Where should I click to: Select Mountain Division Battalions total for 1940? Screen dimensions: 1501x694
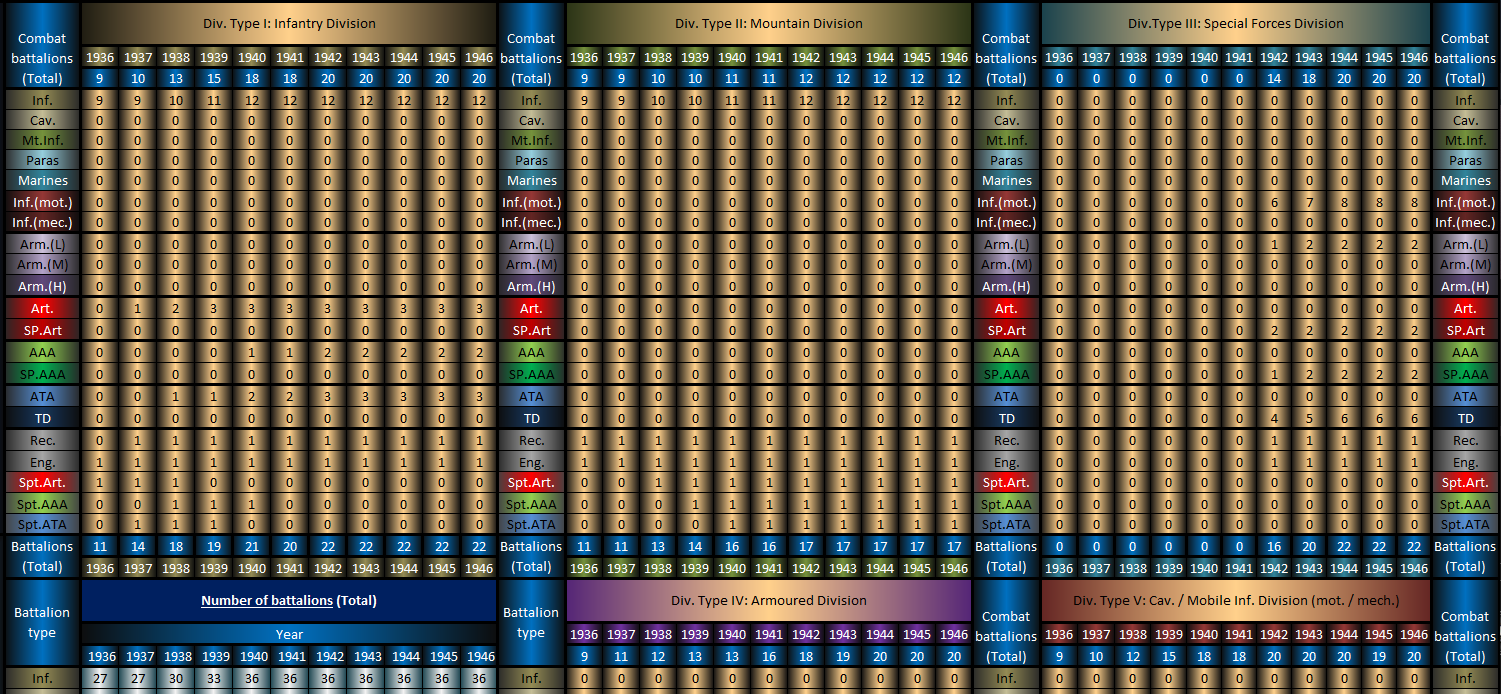tap(731, 547)
